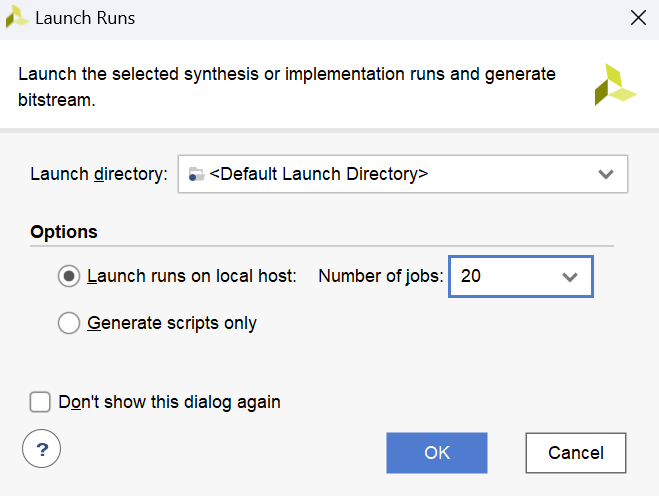Open the Number of jobs dropdown arrow
Screen dimensions: 659x496
pyautogui.click(x=570, y=277)
